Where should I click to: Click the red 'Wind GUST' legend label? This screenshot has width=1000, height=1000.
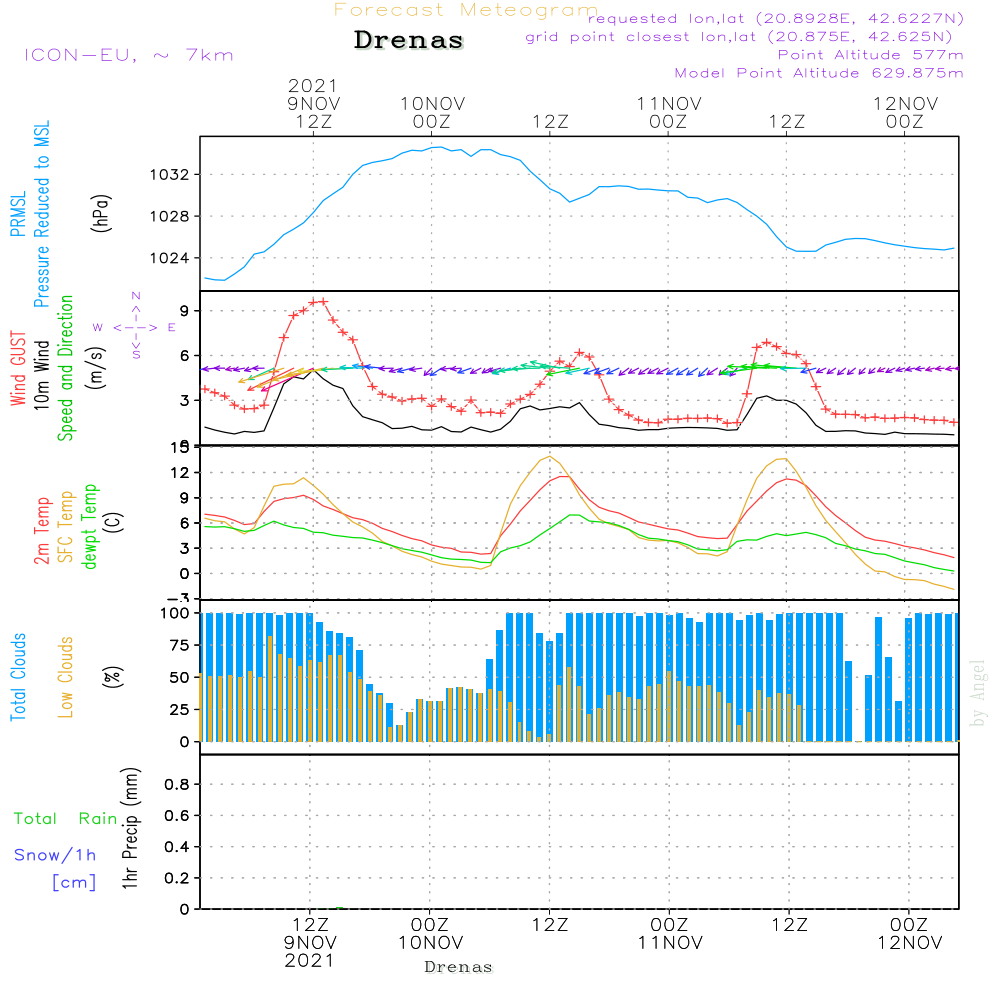pyautogui.click(x=18, y=368)
